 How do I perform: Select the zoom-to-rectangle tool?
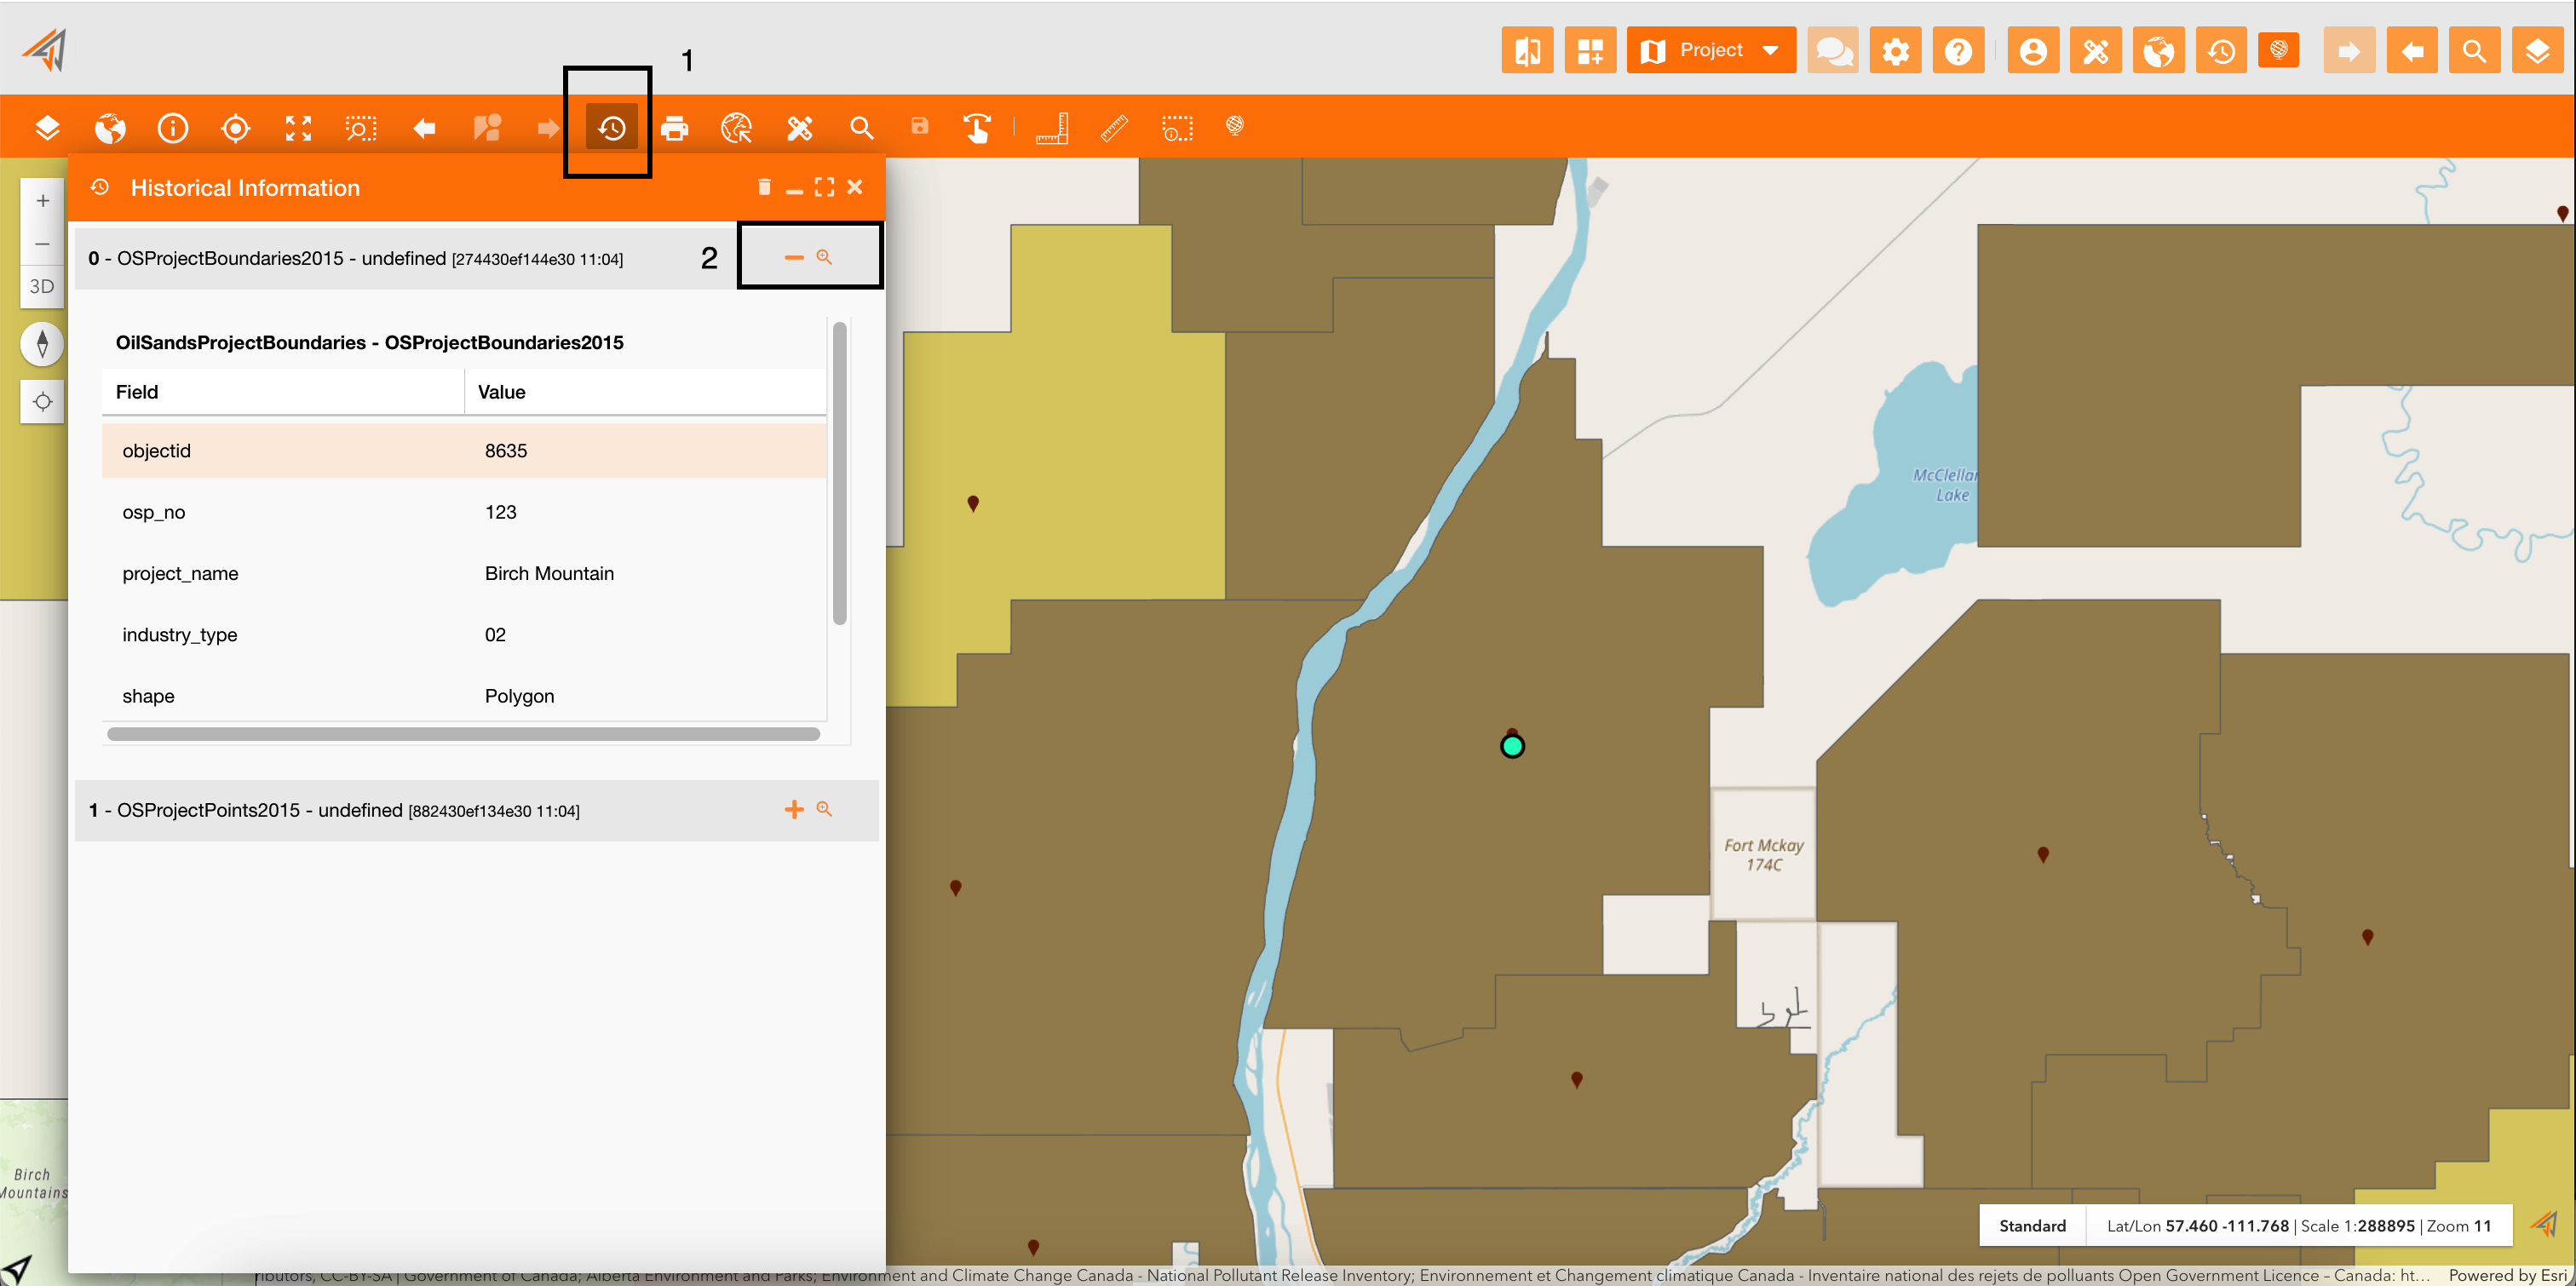361,128
